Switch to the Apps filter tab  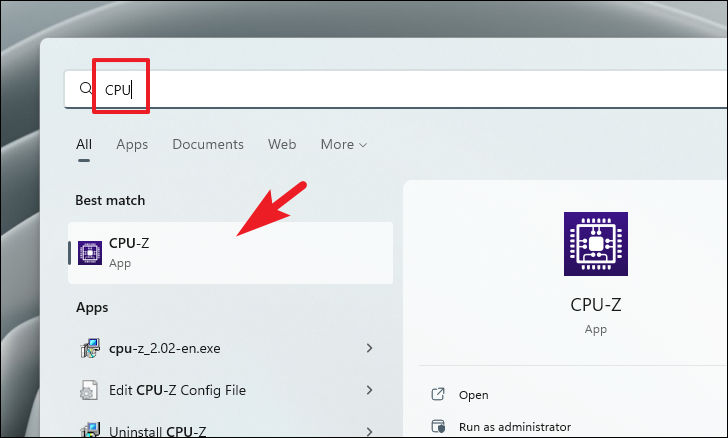tap(132, 144)
